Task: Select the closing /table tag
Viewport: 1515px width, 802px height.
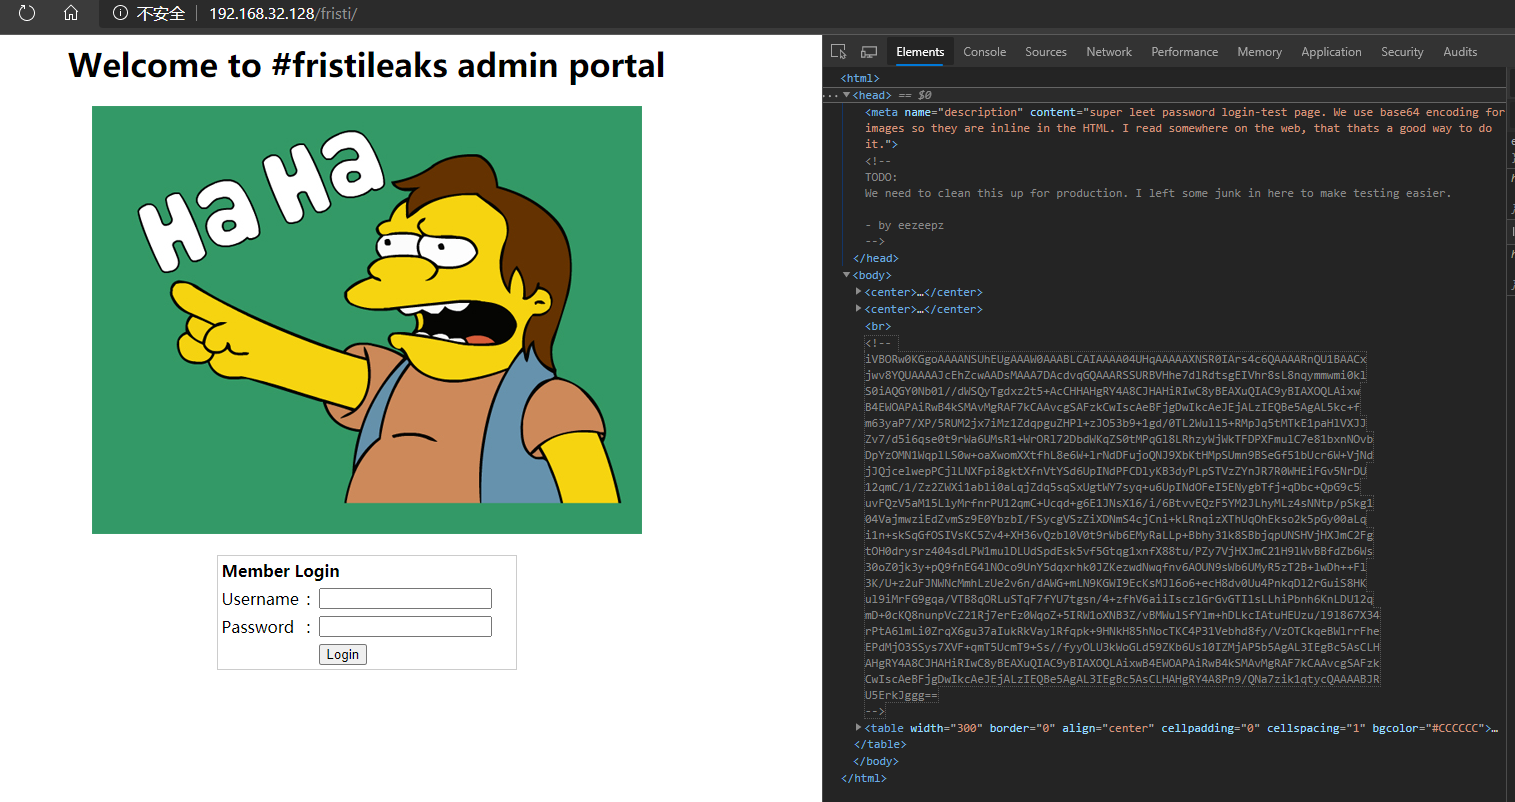Action: point(880,744)
